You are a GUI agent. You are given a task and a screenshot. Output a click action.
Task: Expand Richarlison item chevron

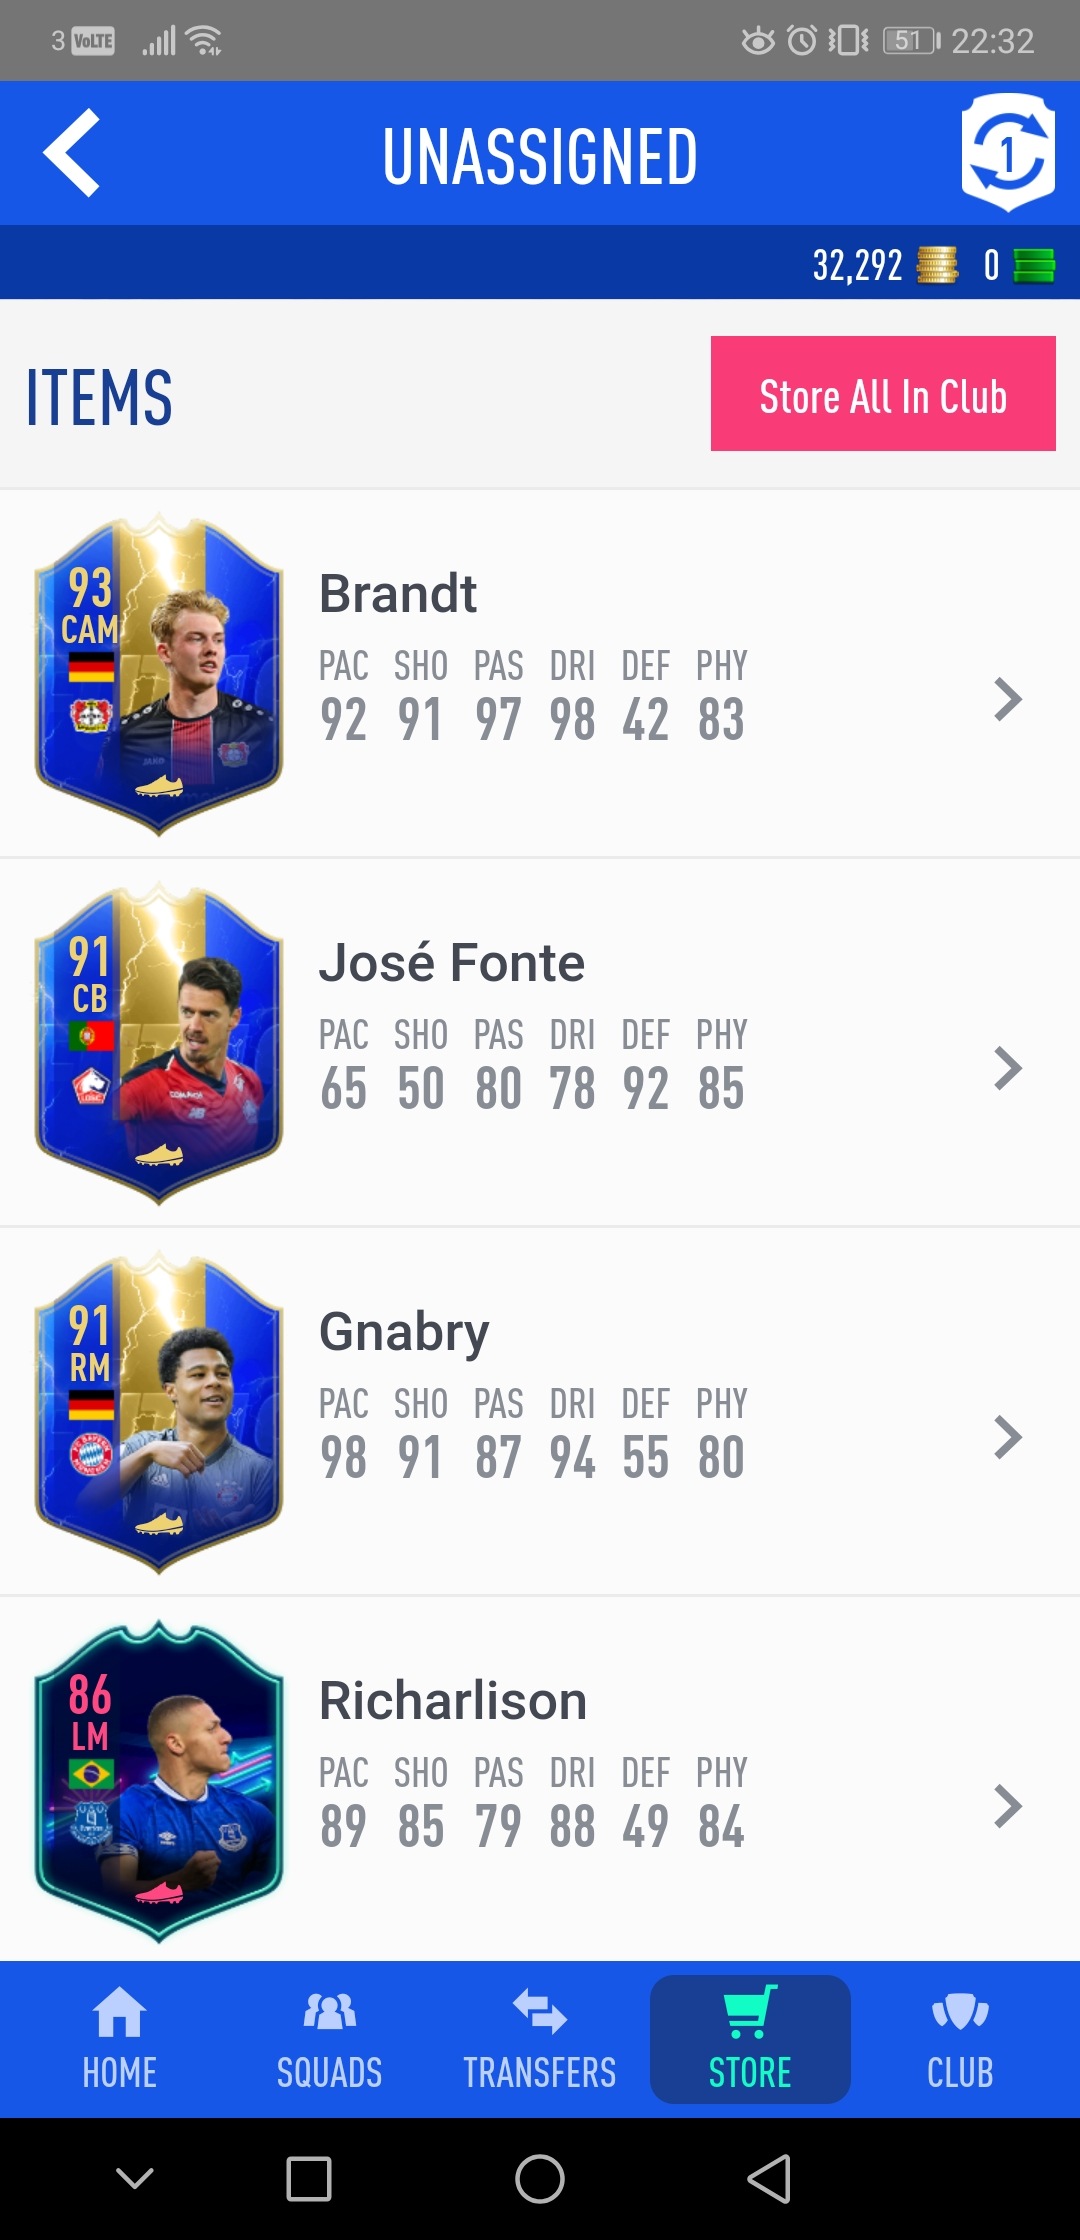(1008, 1806)
